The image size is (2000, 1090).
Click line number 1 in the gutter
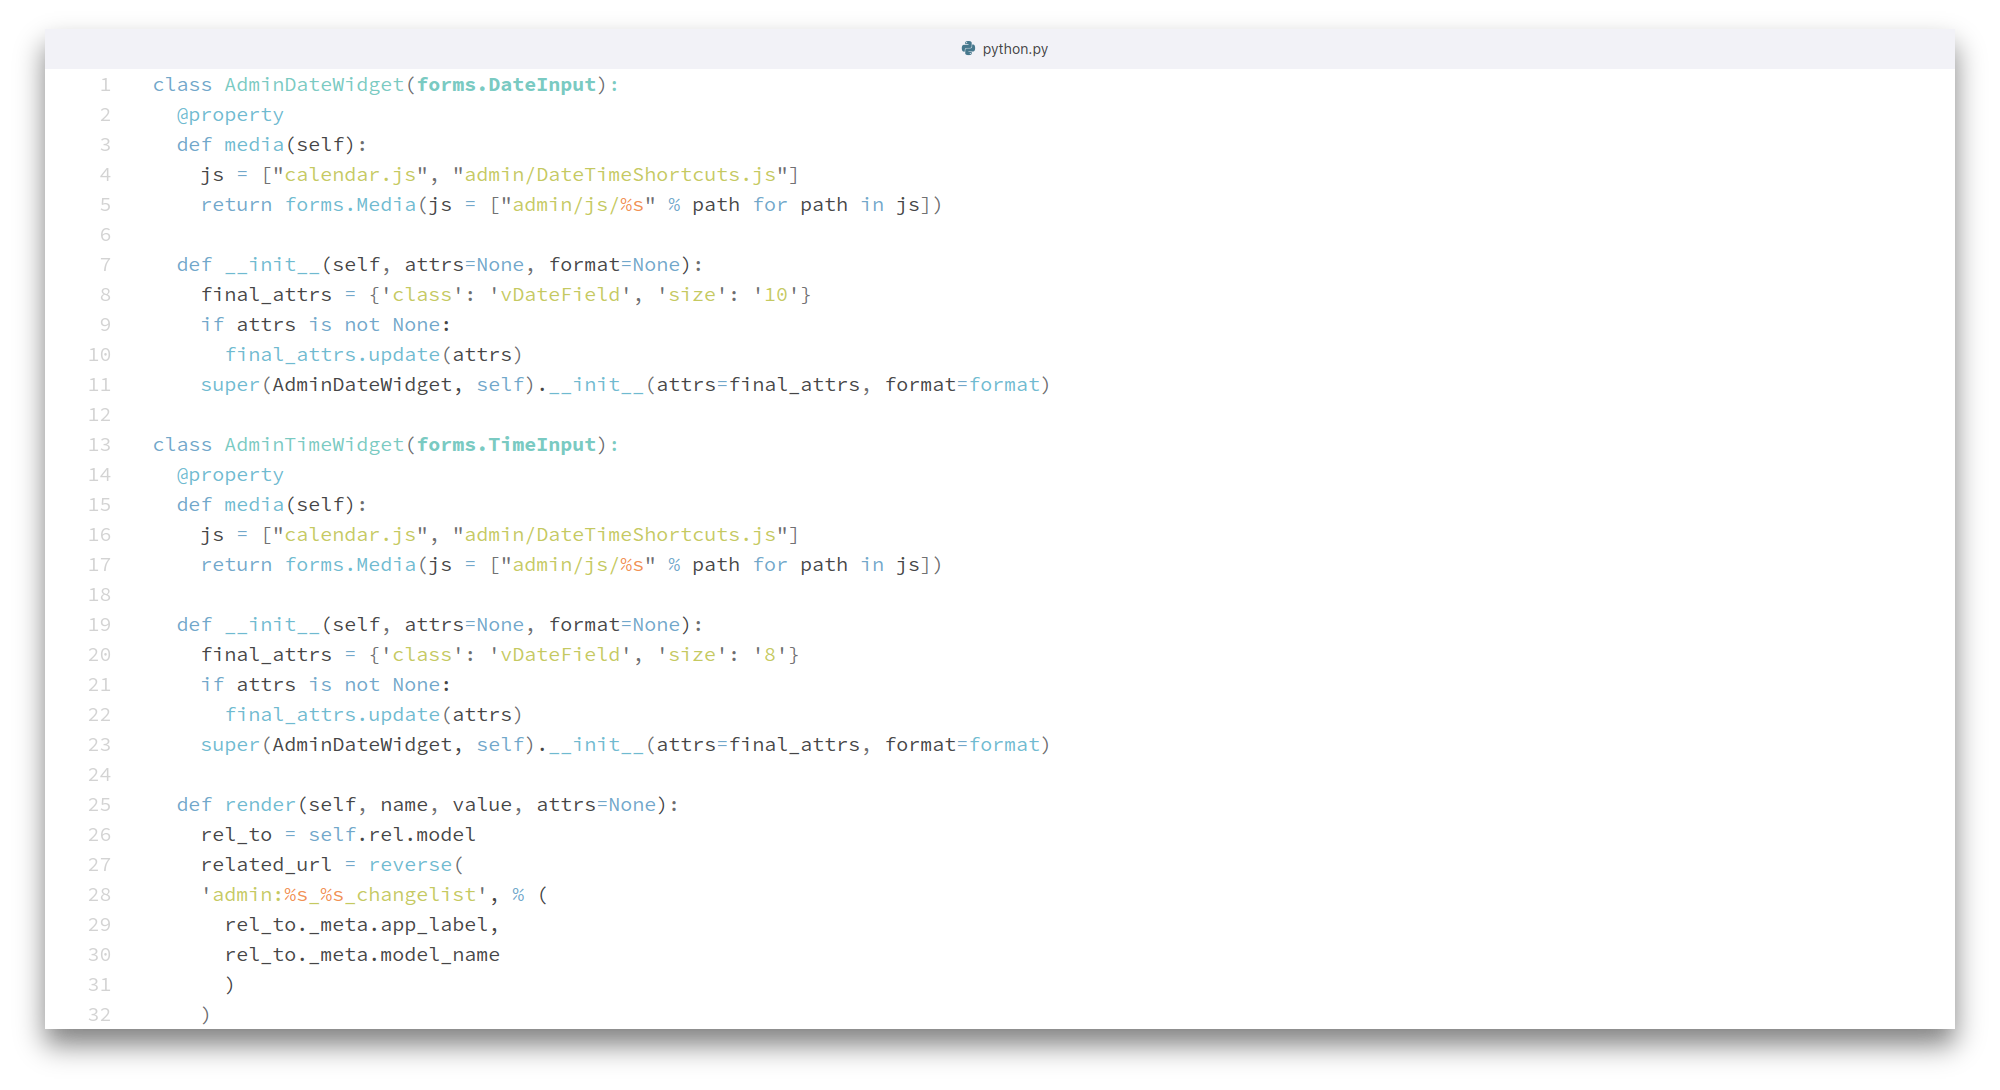(105, 85)
